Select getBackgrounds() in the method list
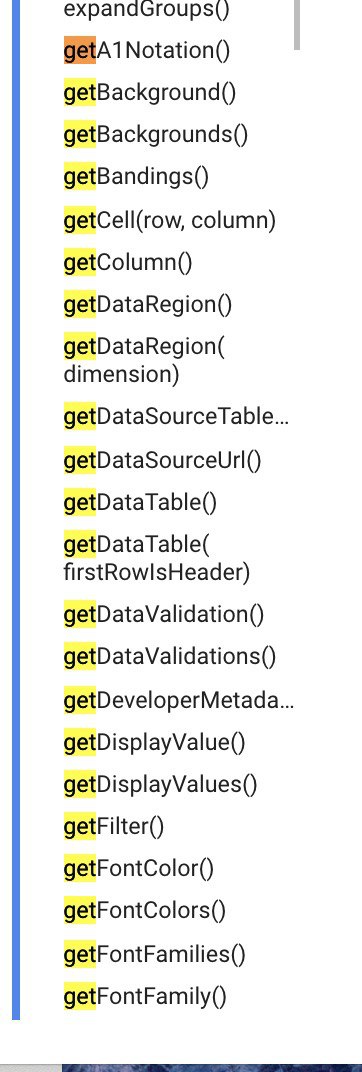 click(156, 135)
